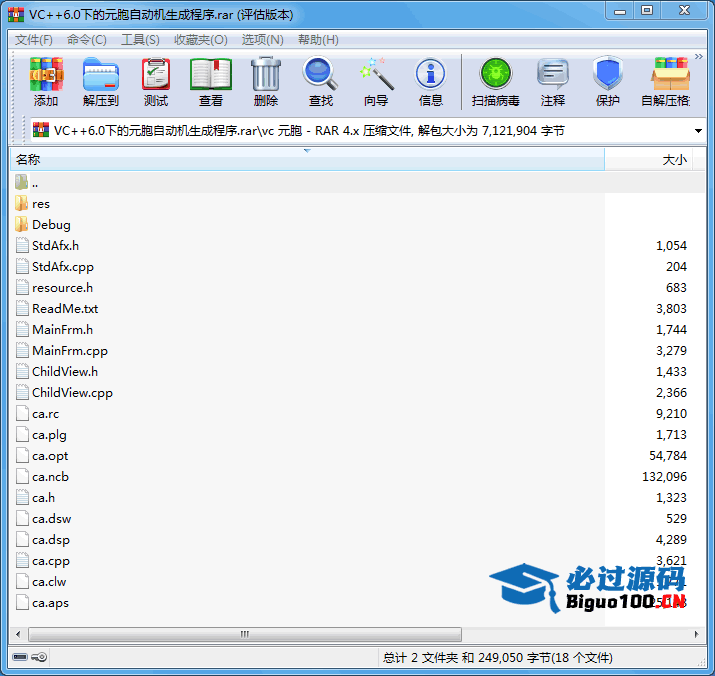This screenshot has height=676, width=715.
Task: Open the address path dropdown arrow
Action: coord(698,131)
